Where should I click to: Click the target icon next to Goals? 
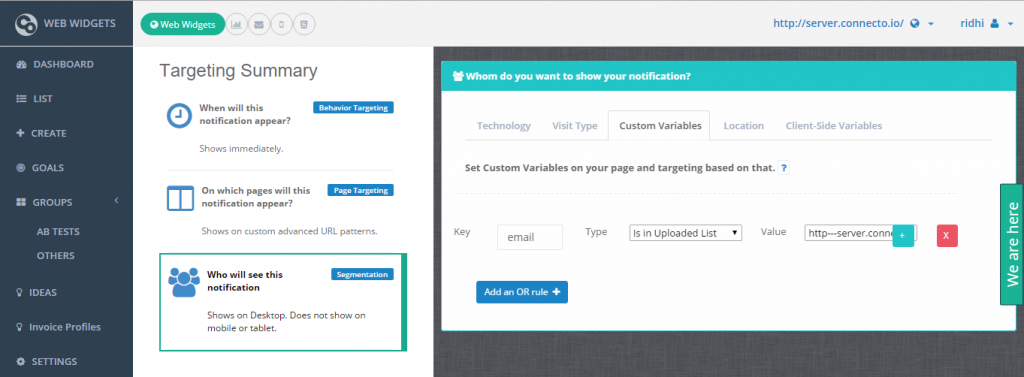pos(20,168)
